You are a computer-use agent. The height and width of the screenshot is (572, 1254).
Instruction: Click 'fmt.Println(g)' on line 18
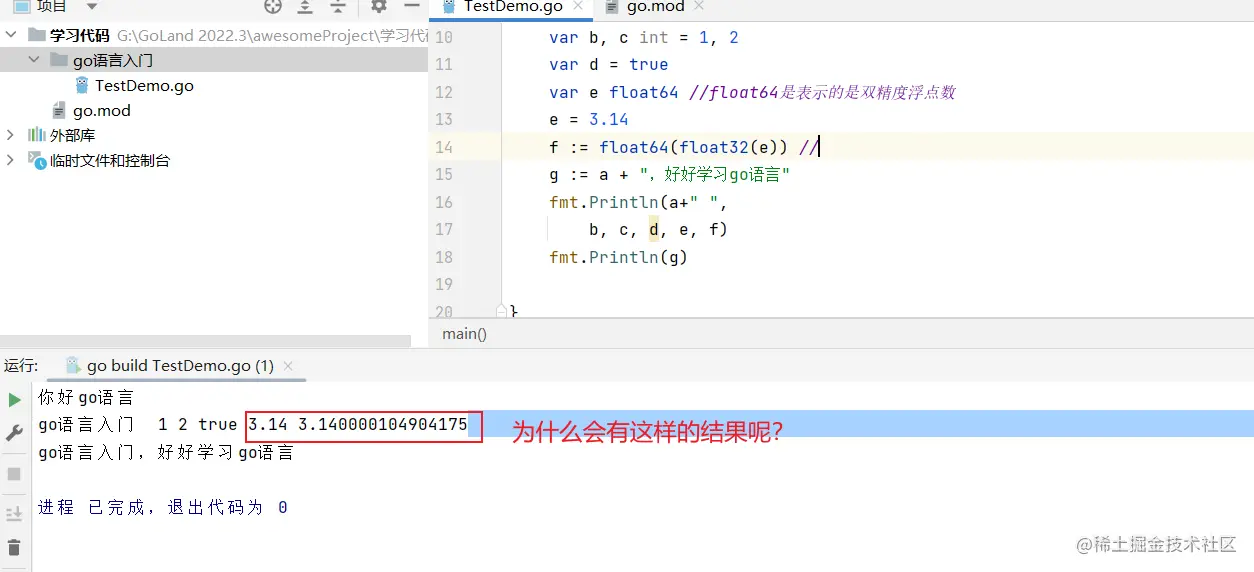618,257
